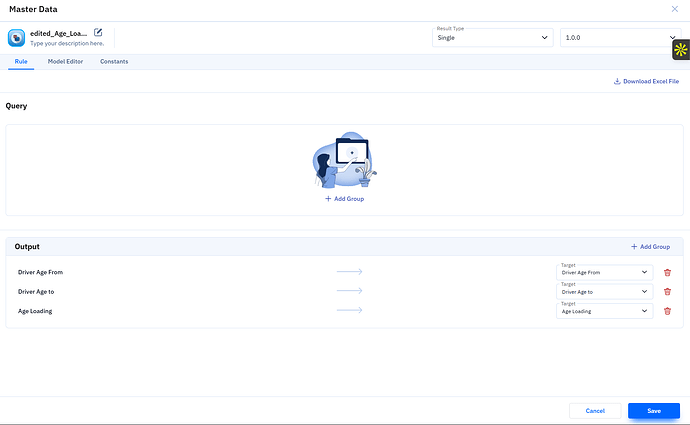Switch to the Constants tab
690x425 pixels.
click(114, 62)
